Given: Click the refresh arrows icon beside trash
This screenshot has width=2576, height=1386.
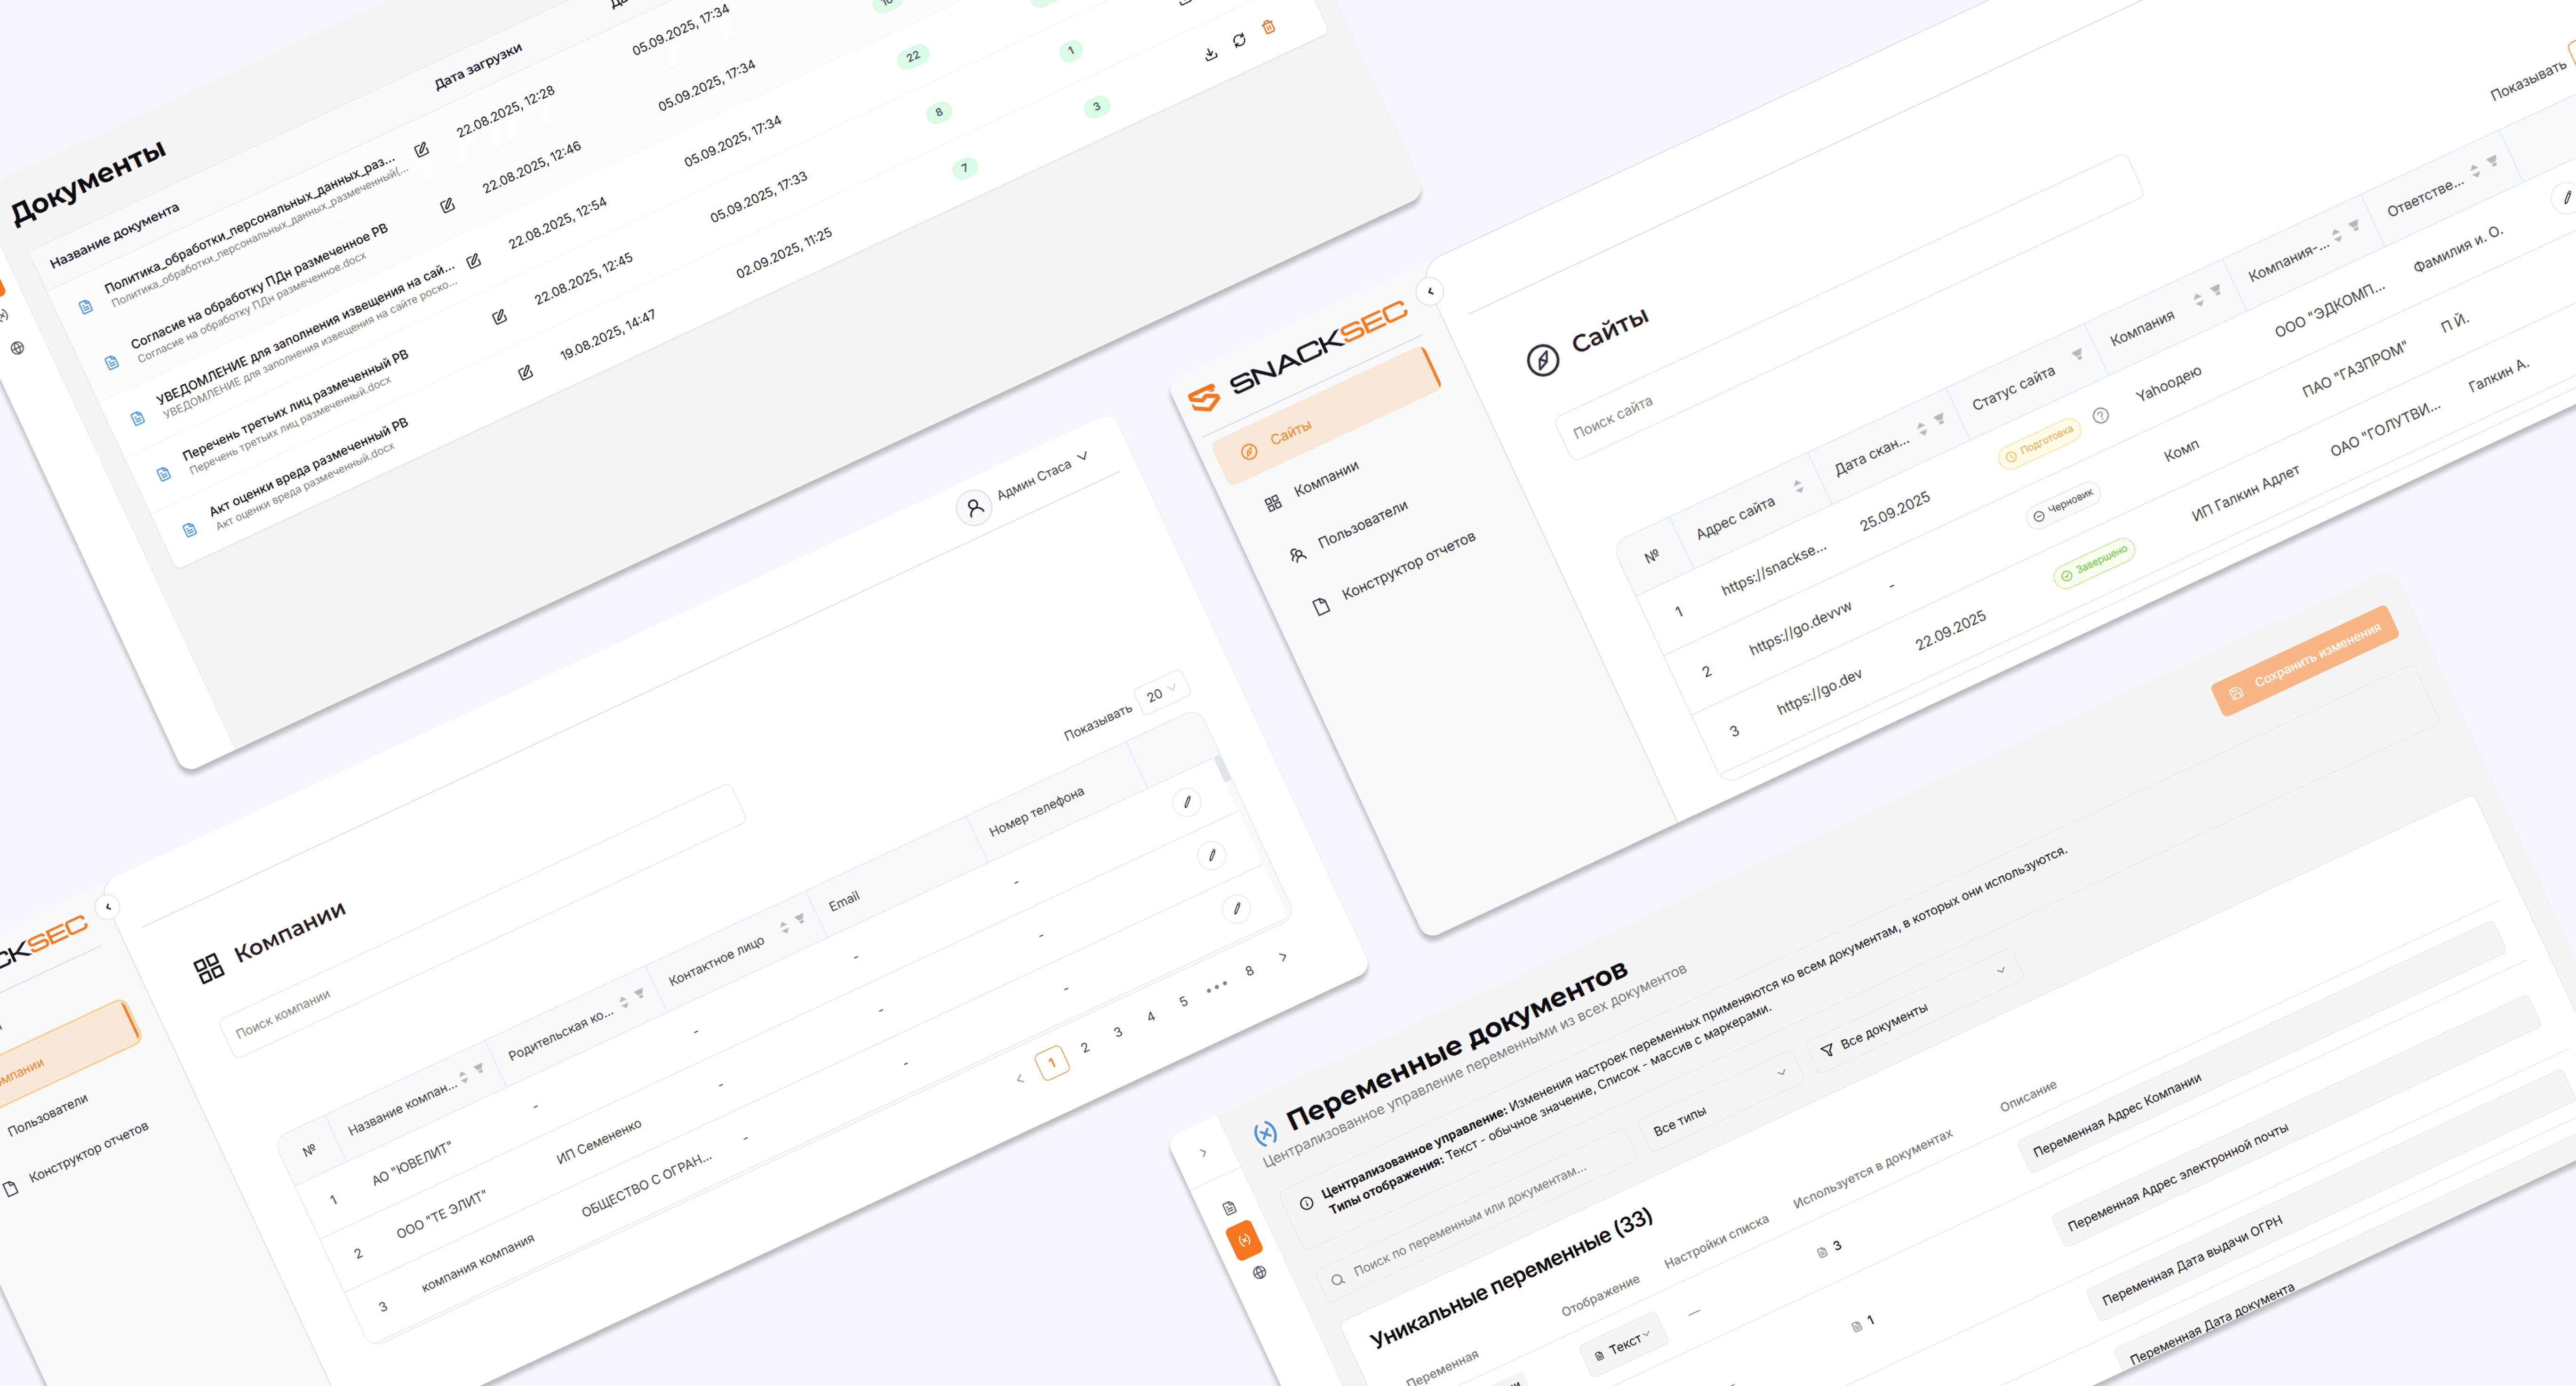Looking at the screenshot, I should pos(1239,40).
